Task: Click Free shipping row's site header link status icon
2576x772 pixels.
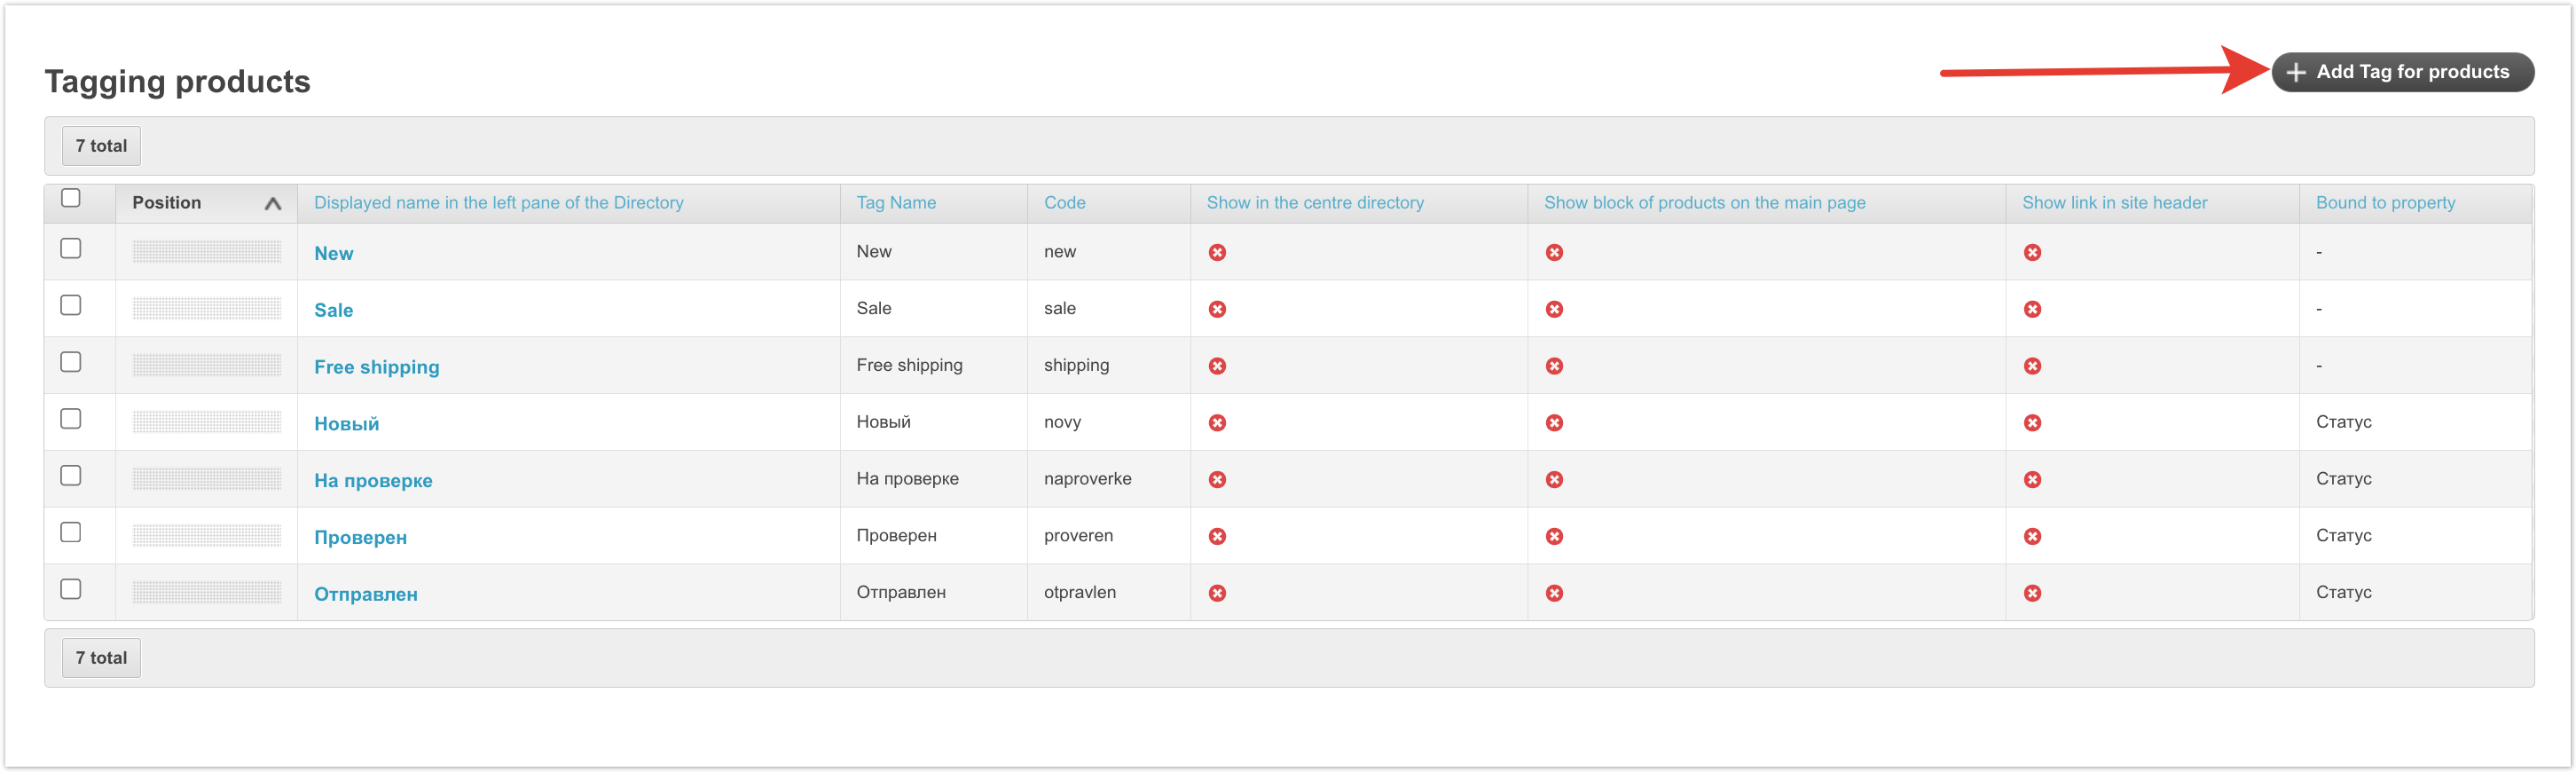Action: [x=2032, y=366]
